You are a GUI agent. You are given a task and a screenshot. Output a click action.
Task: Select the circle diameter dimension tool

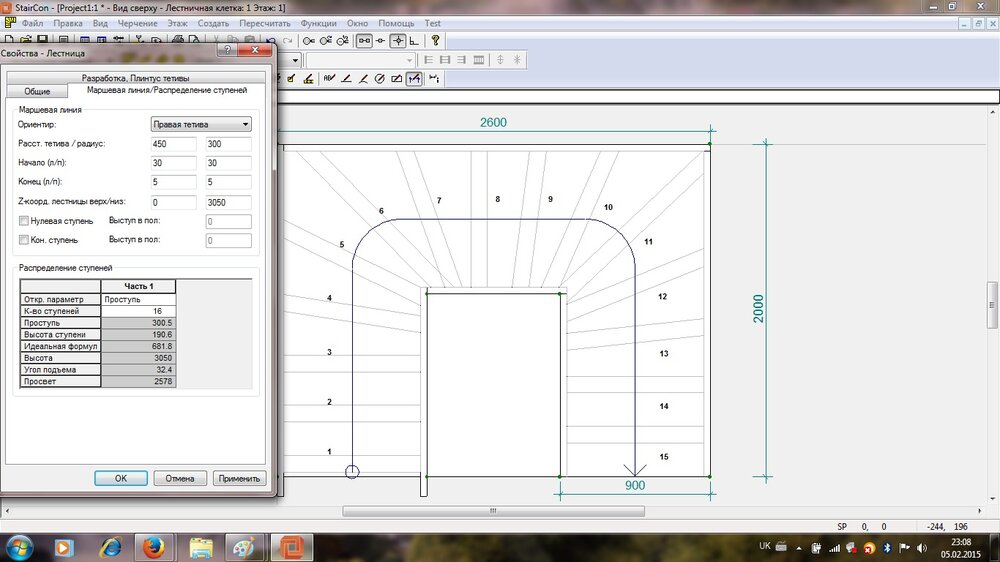(x=380, y=78)
